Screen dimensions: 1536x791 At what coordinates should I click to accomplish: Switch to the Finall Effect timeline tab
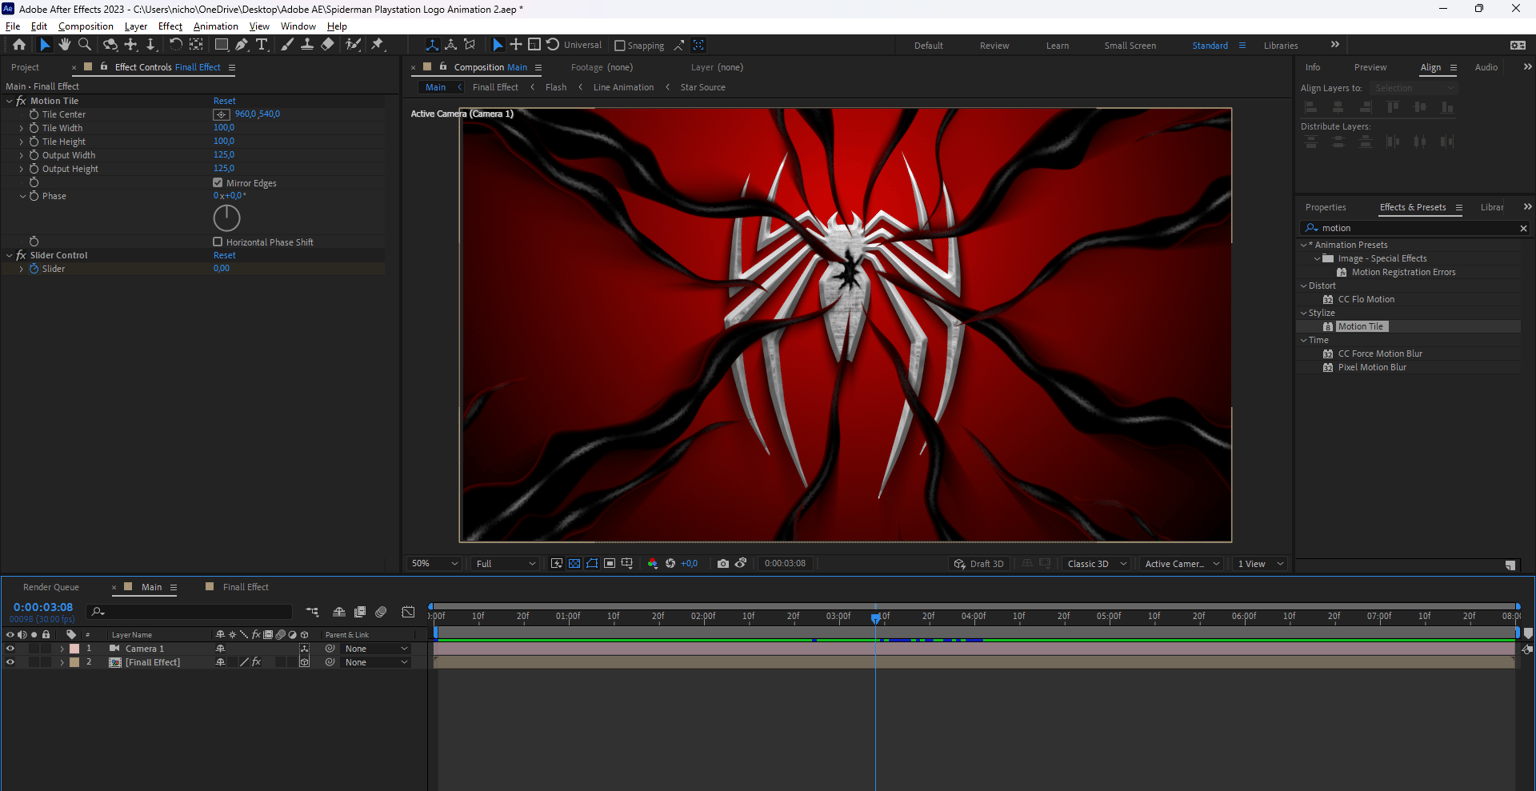pos(245,587)
